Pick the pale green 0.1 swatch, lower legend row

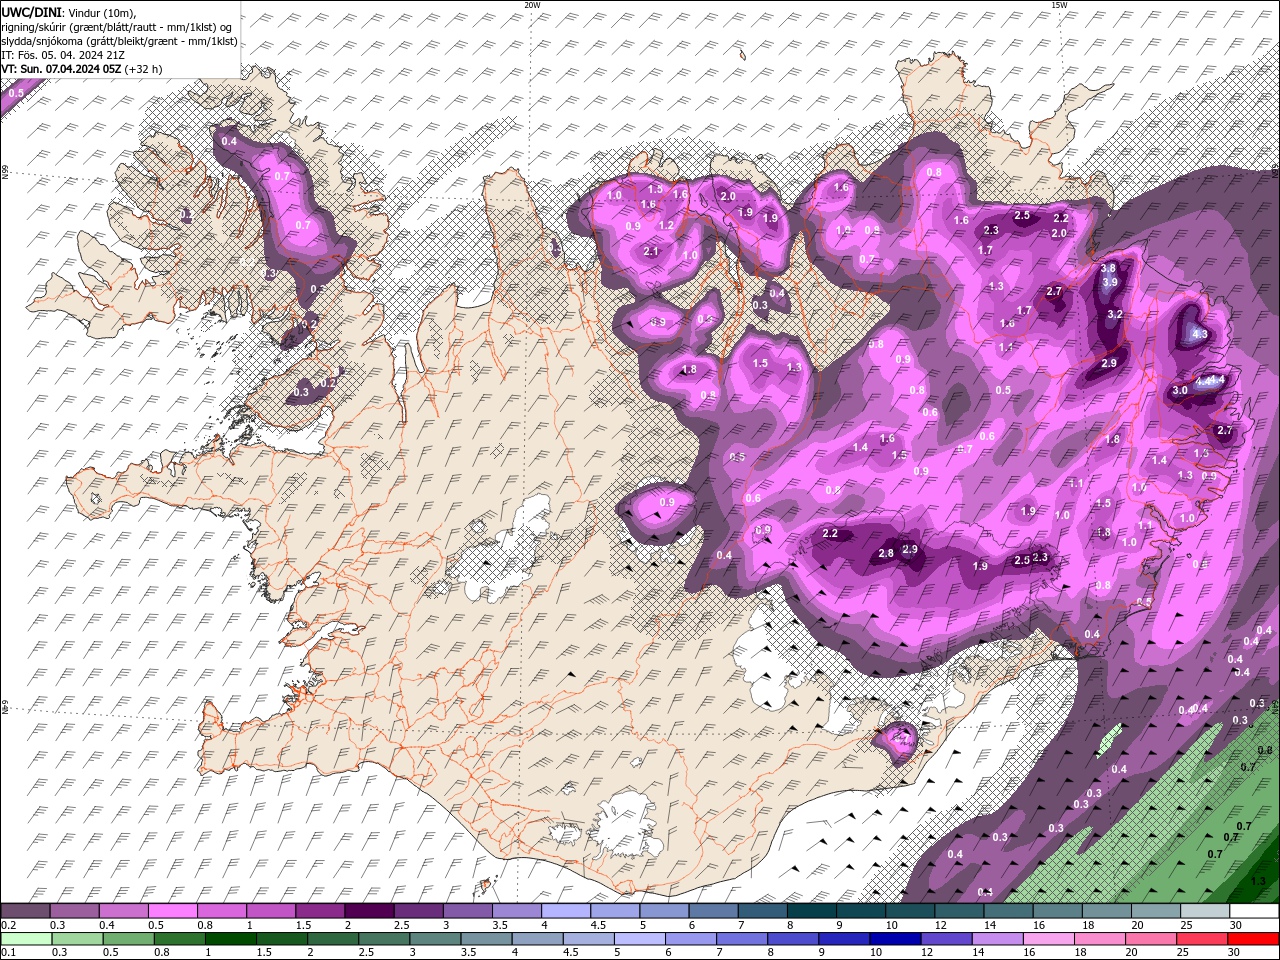[26, 938]
